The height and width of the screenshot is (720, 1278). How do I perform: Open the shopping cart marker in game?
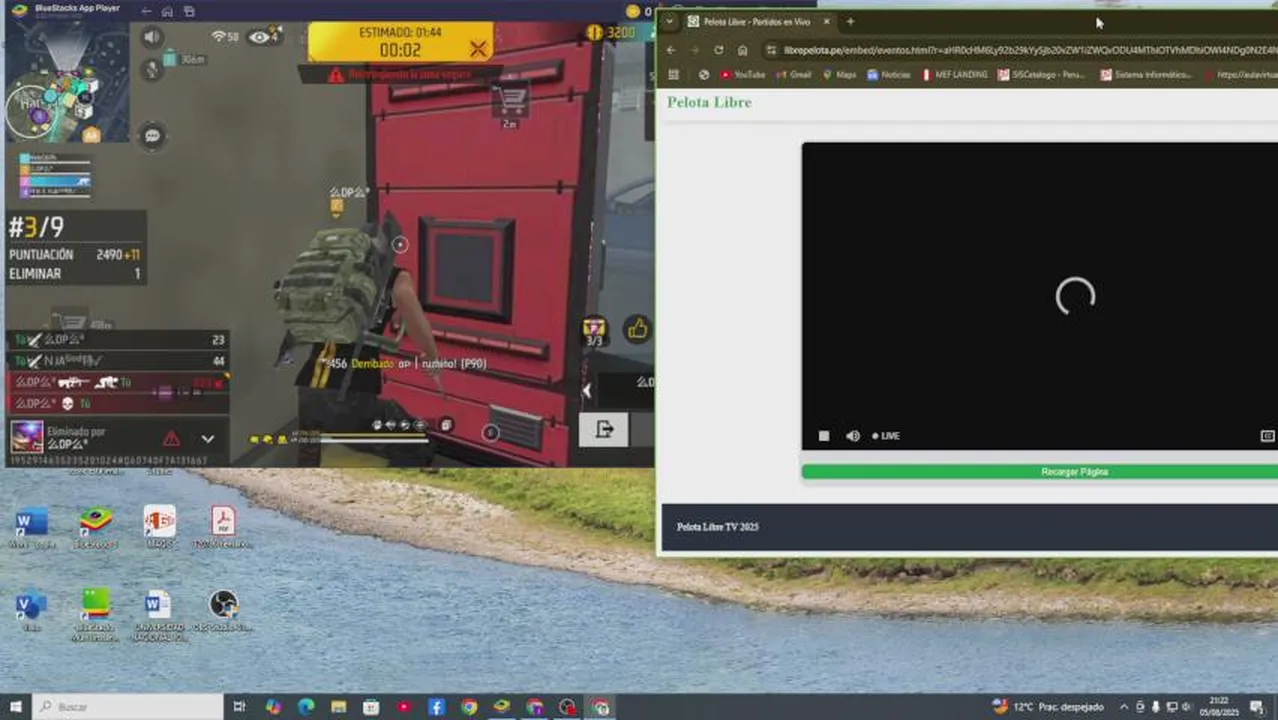[511, 100]
